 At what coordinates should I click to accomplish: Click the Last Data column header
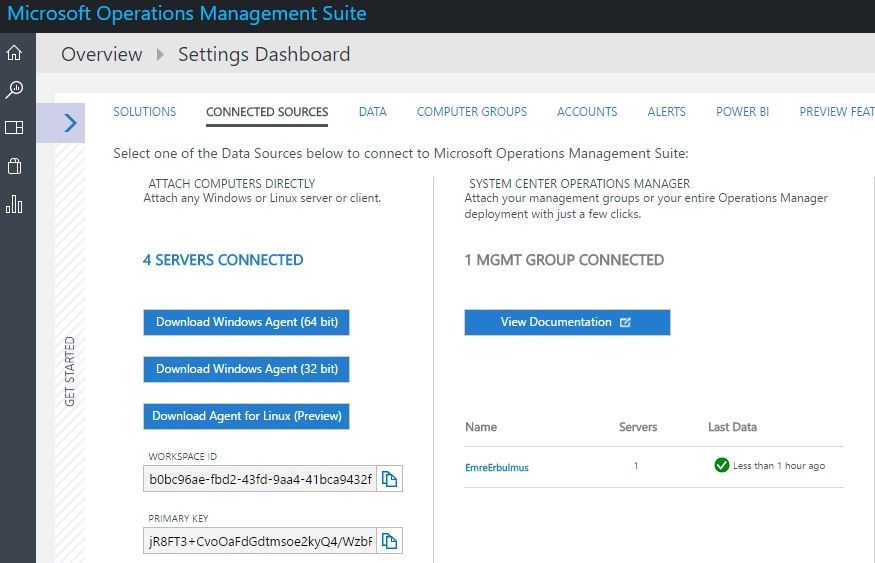point(732,427)
